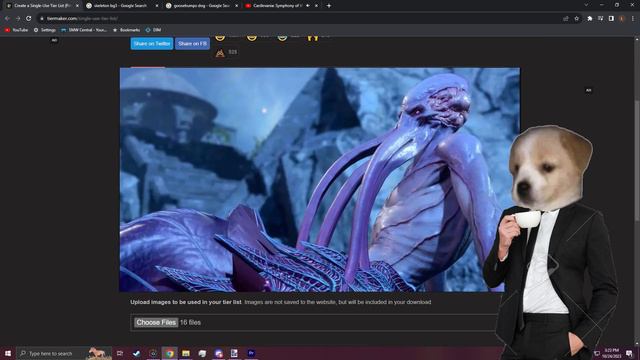Image resolution: width=640 pixels, height=360 pixels.
Task: Open File Explorer from the taskbar
Action: pyautogui.click(x=186, y=353)
